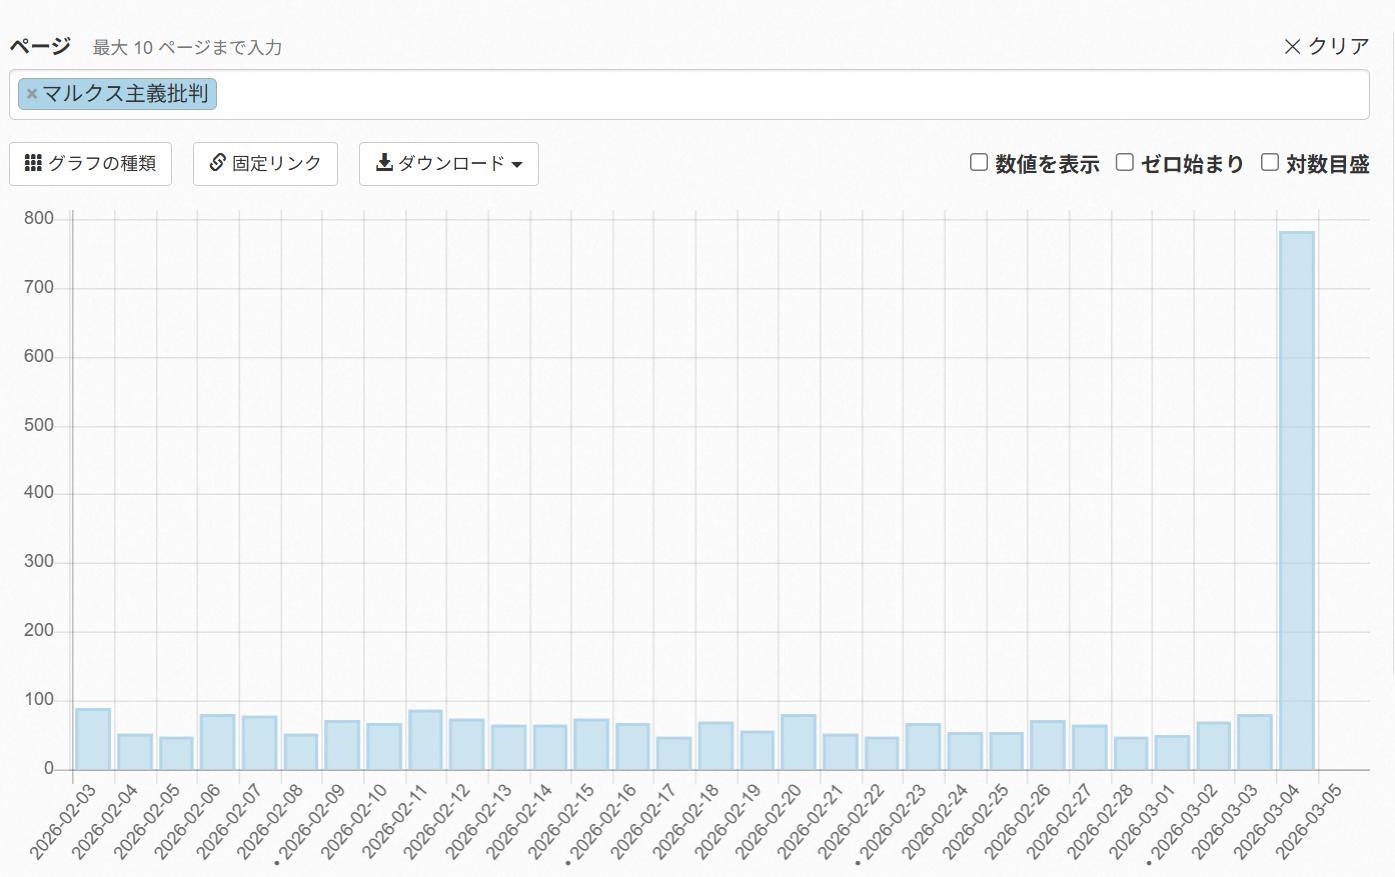Screen dimensions: 1395x877
Task: Open the 固定リンク permalink button
Action: click(x=265, y=164)
